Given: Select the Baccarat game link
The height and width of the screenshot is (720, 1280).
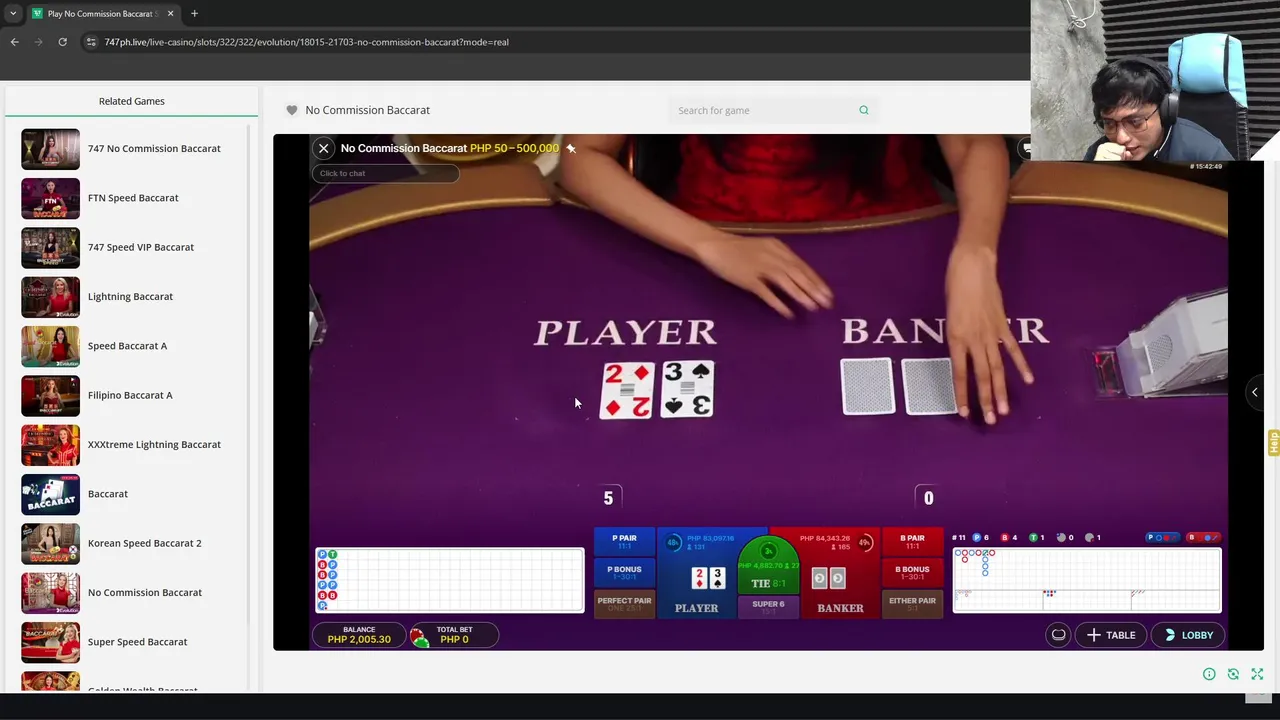Looking at the screenshot, I should tap(108, 494).
